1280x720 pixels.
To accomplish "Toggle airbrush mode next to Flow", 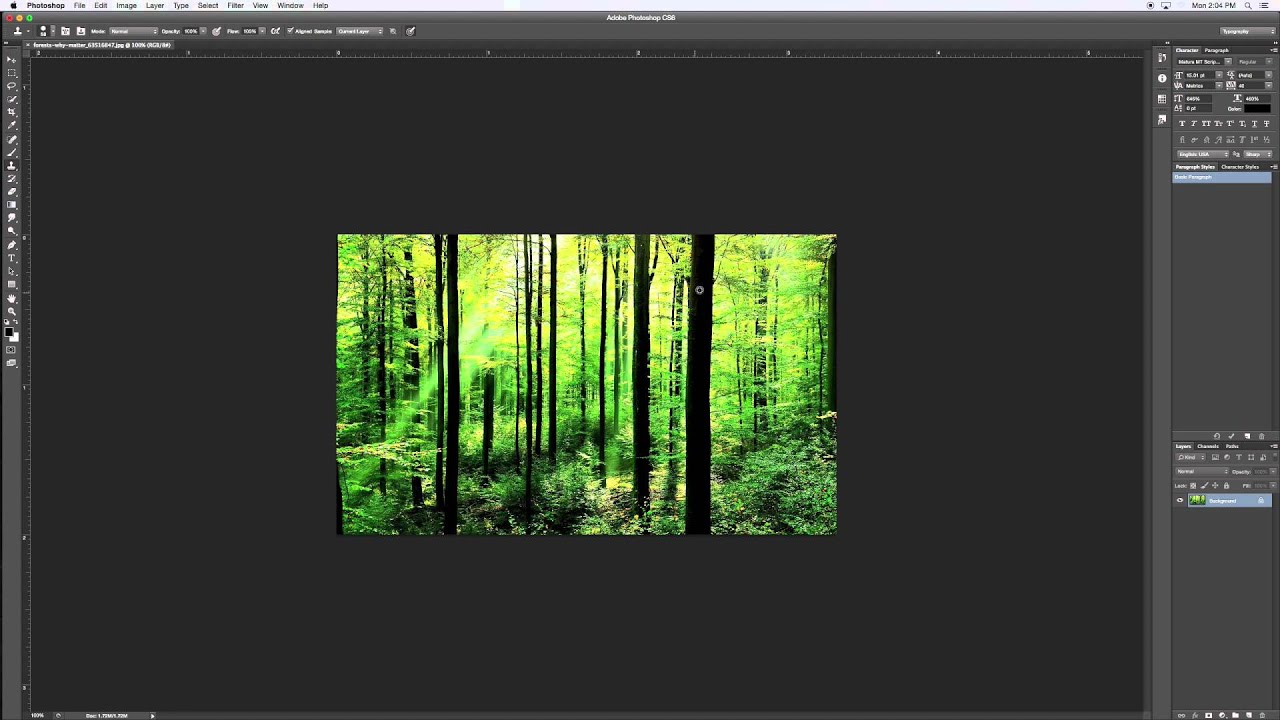I will (275, 31).
